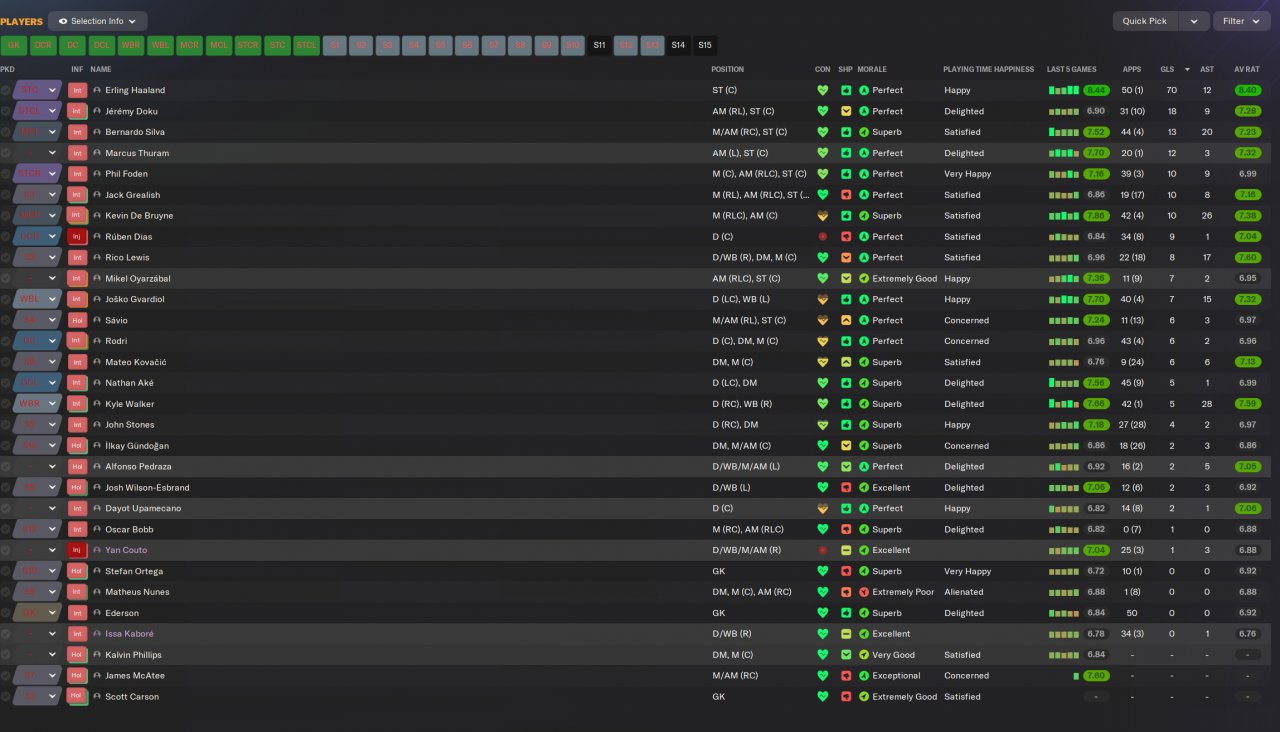Click the morale icon for Matheus Nunes
The image size is (1280, 732).
tap(864, 592)
